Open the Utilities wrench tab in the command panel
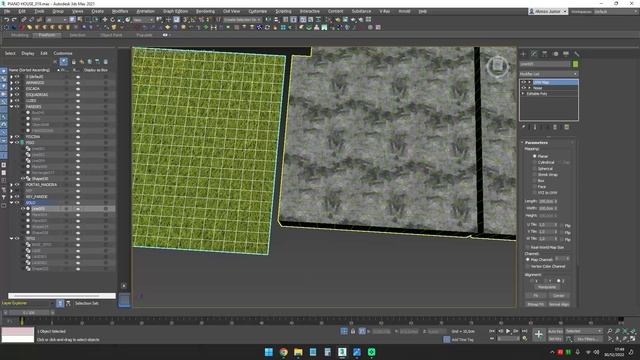Viewport: 640px width, 360px height. click(x=576, y=54)
